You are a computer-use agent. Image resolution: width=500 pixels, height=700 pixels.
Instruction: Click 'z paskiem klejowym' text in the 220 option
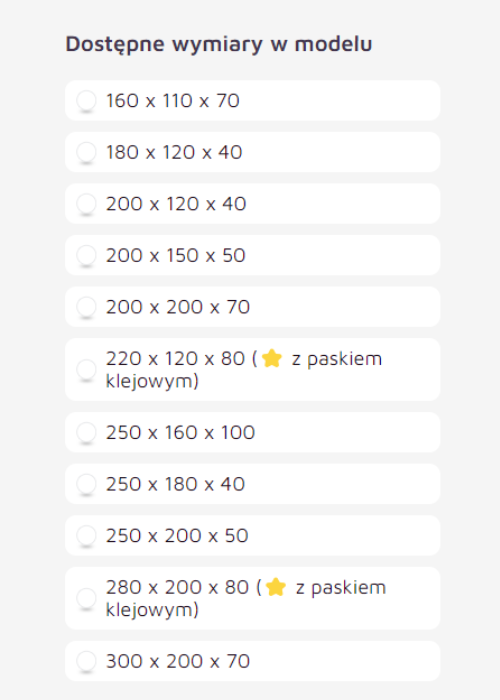tap(244, 370)
